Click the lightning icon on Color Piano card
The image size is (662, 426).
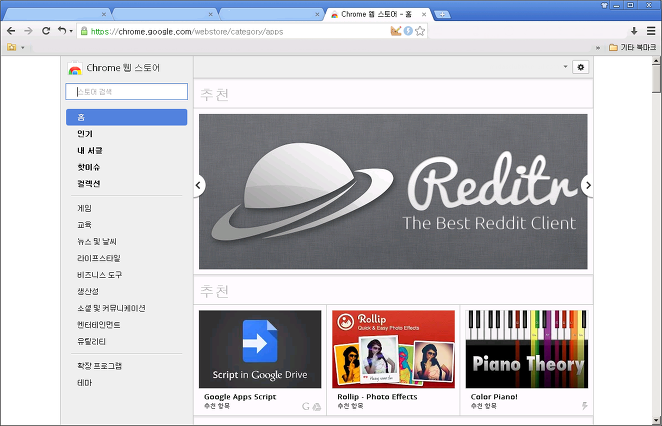click(x=585, y=406)
